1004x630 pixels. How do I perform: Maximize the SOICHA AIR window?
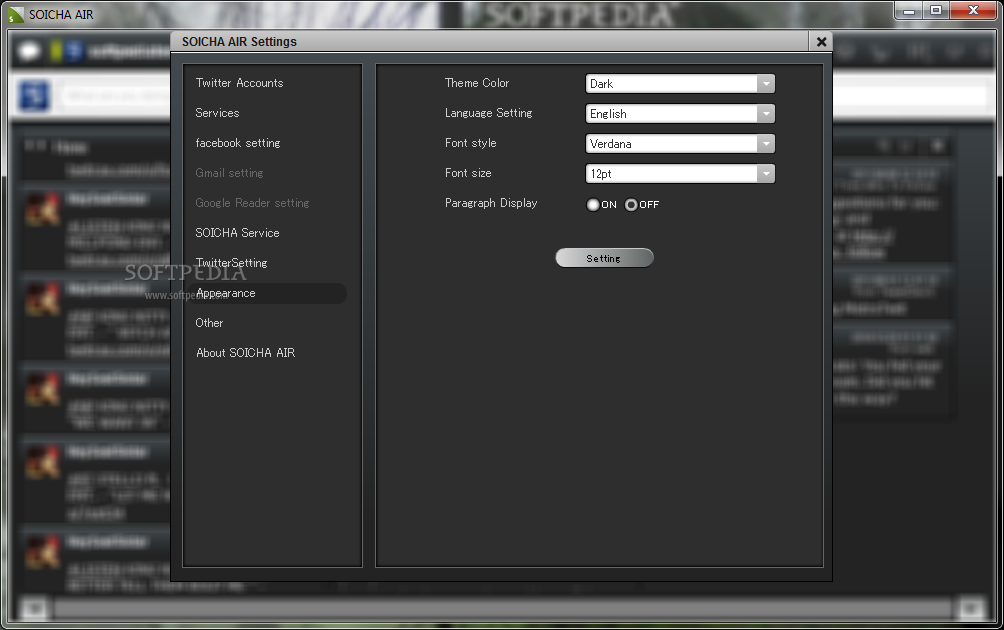pos(936,11)
